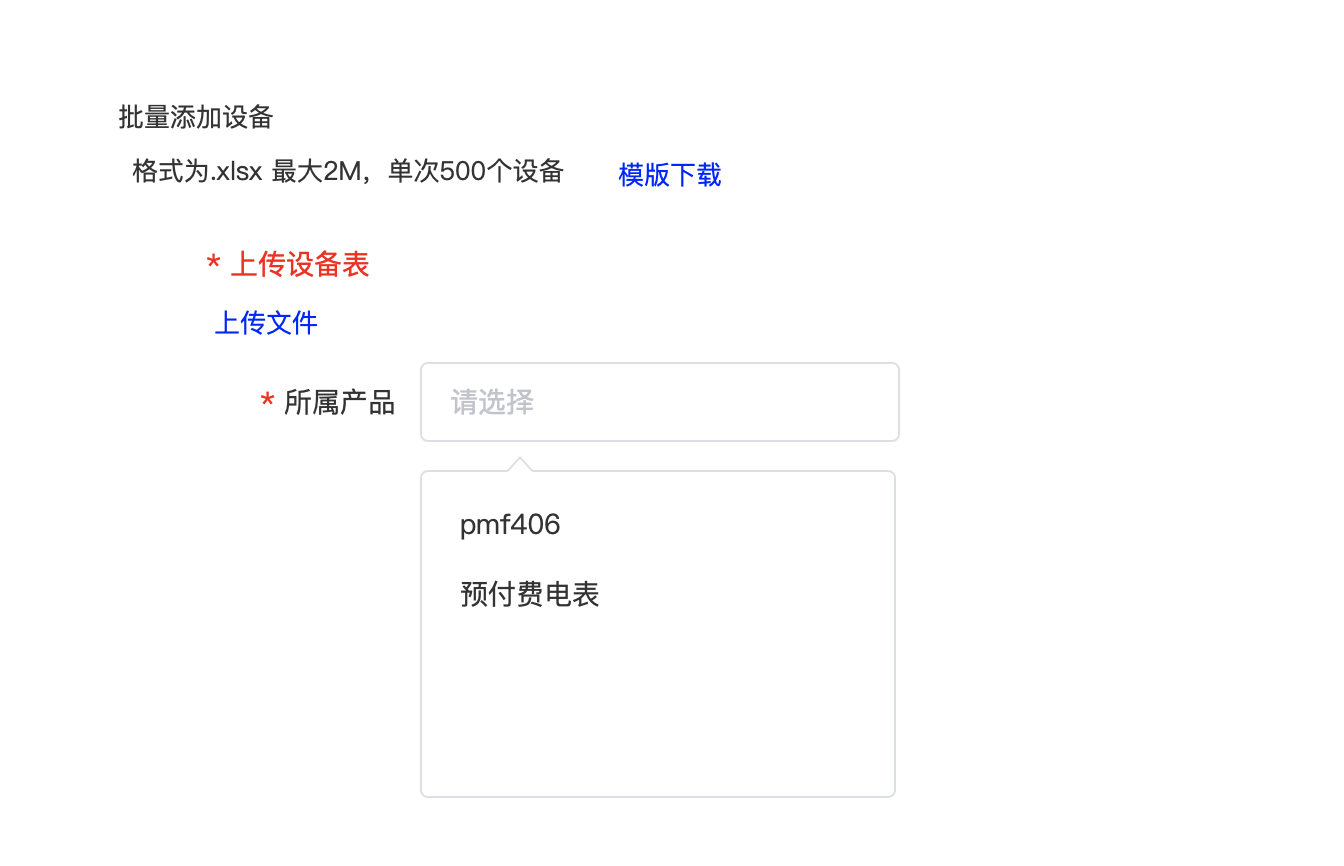Screen dimensions: 1344x866
Task: Choose the 预付费电表 option
Action: 529,595
